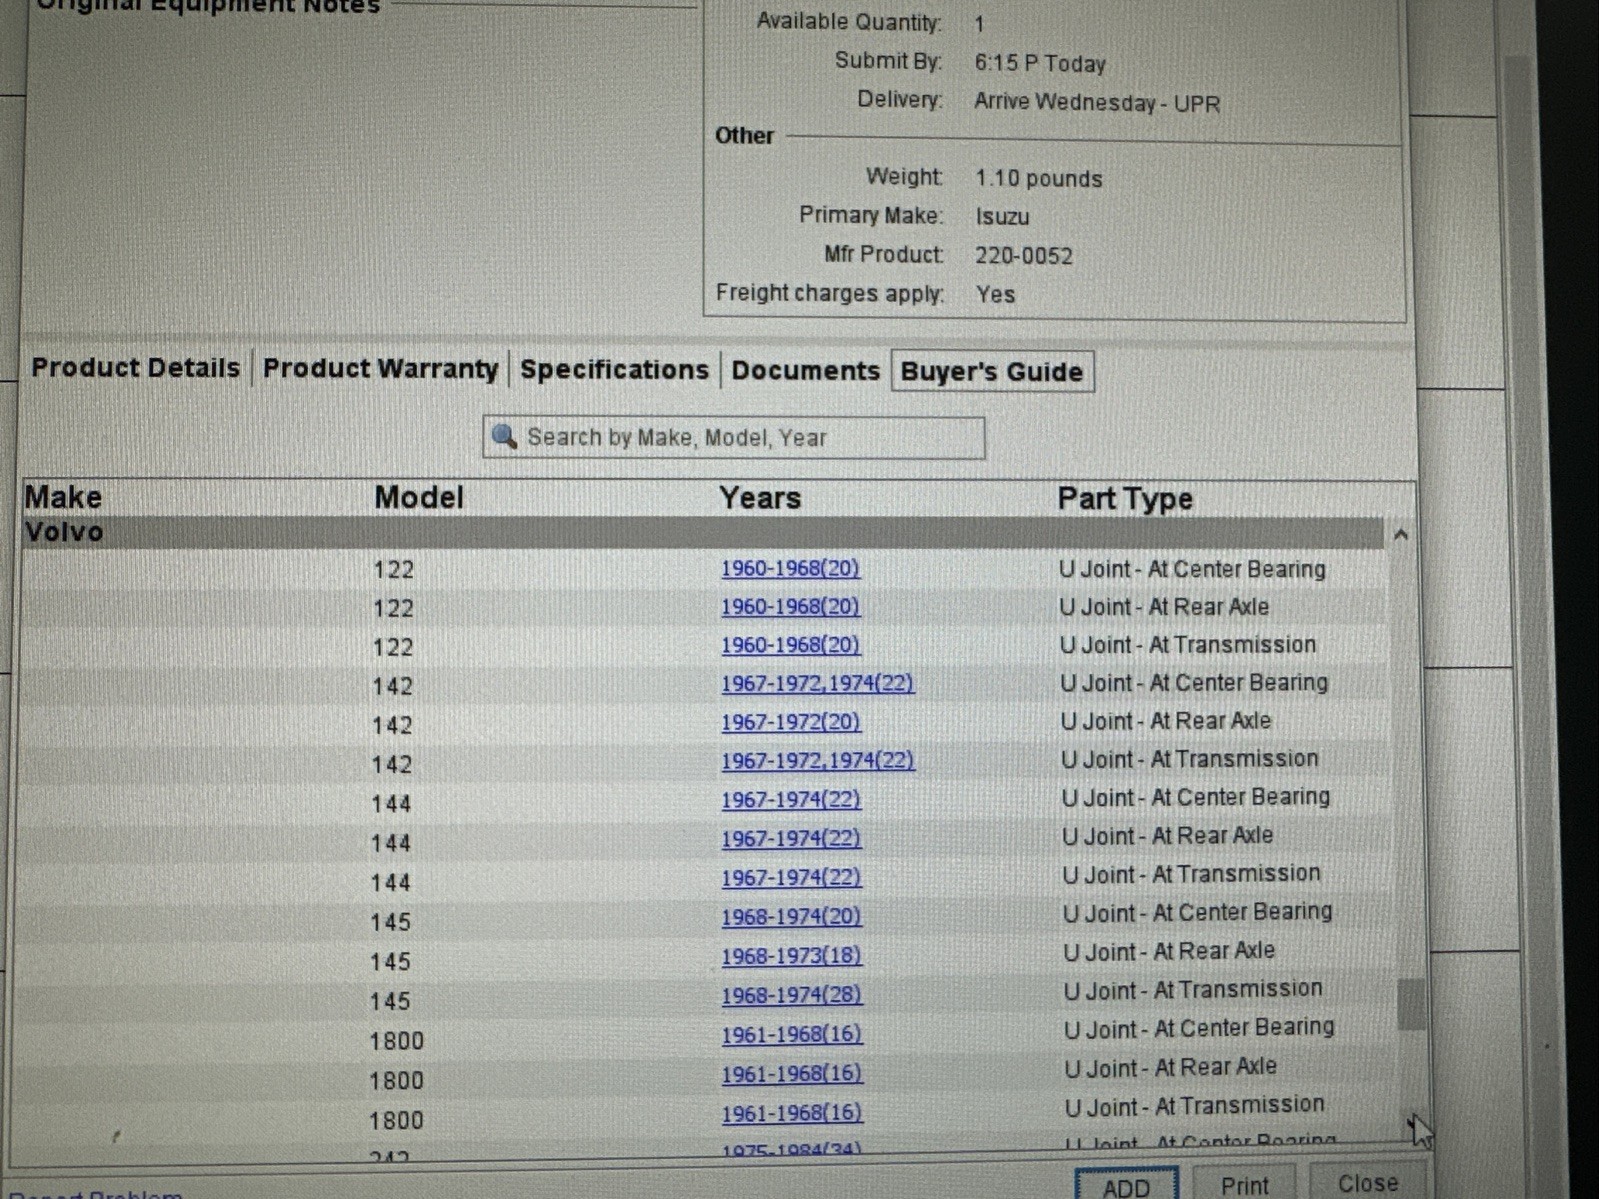1599x1199 pixels.
Task: Click the ADD button
Action: point(1126,1186)
